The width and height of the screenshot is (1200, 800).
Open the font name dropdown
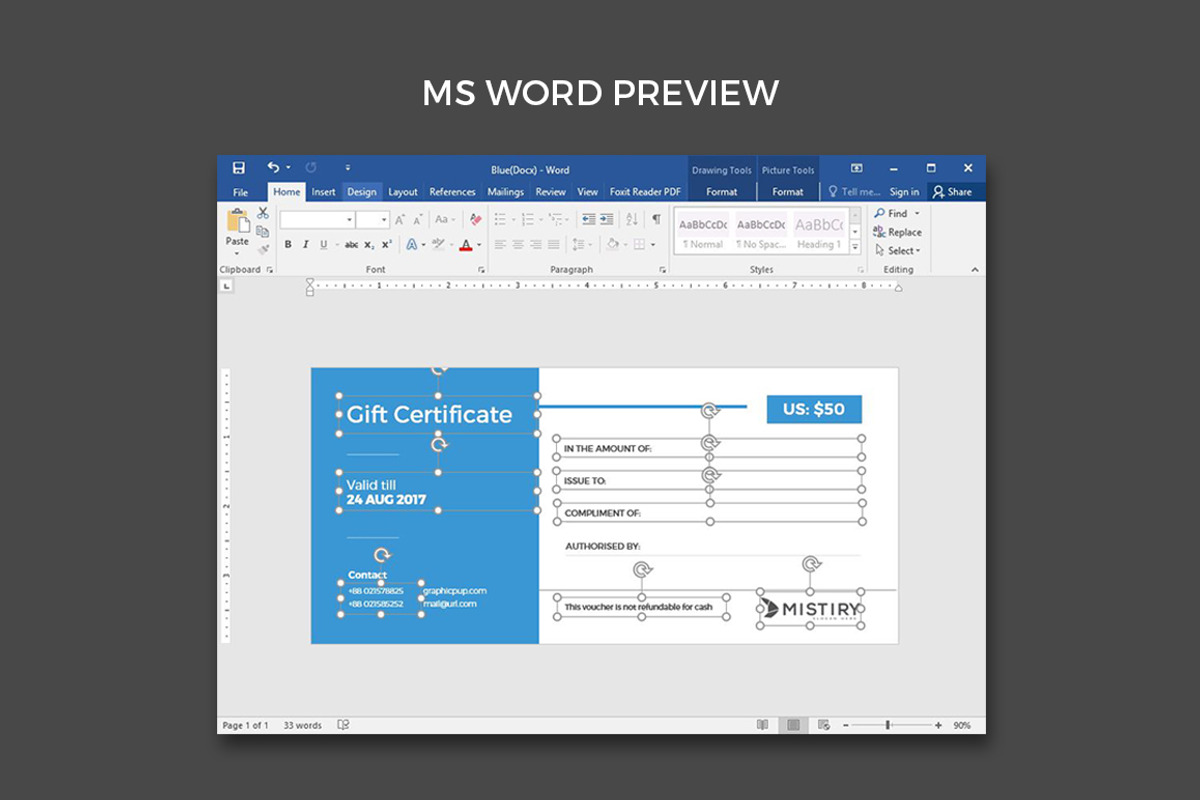point(350,219)
